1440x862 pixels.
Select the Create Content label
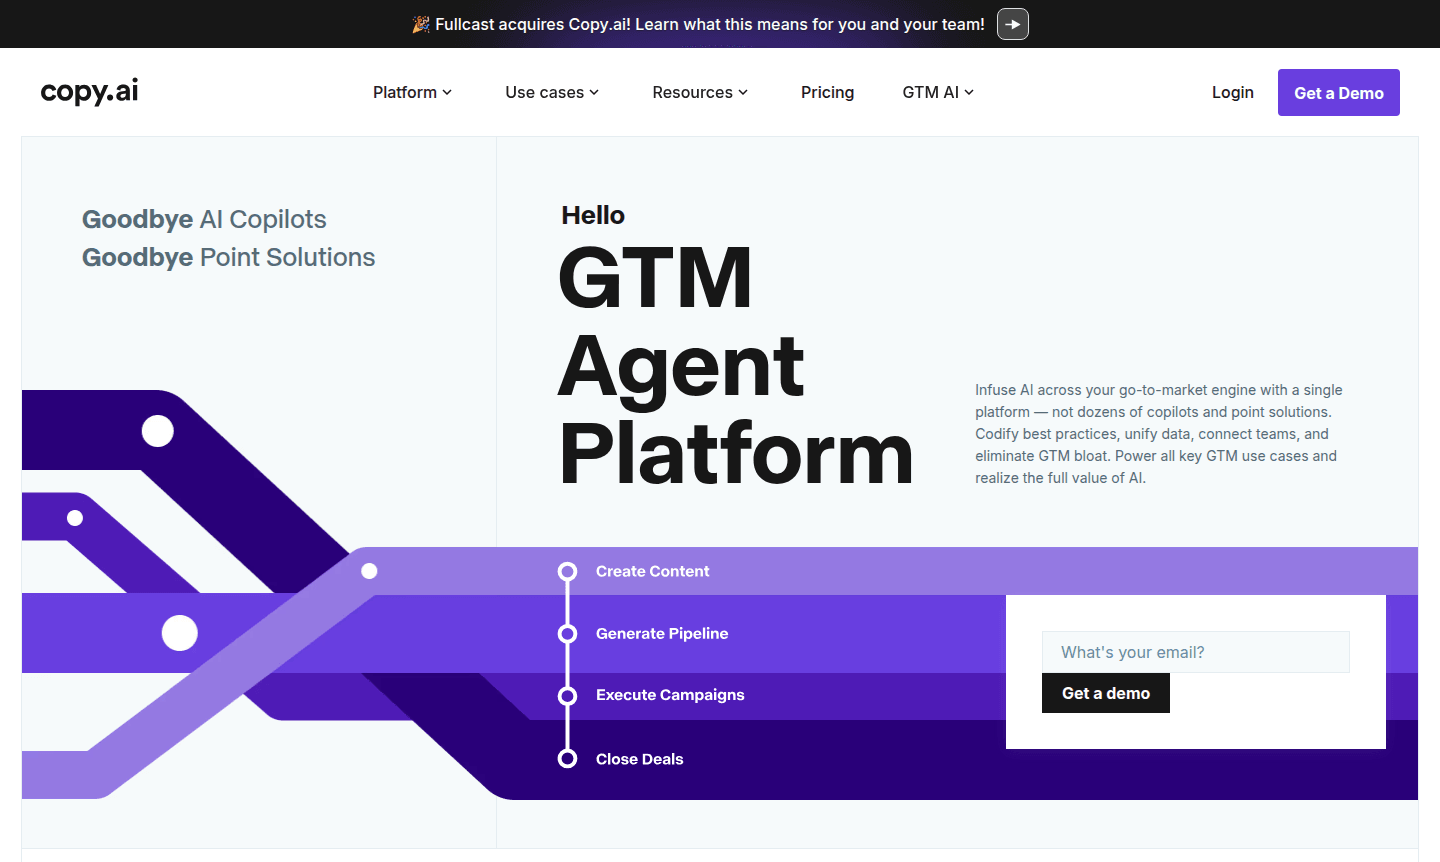652,571
